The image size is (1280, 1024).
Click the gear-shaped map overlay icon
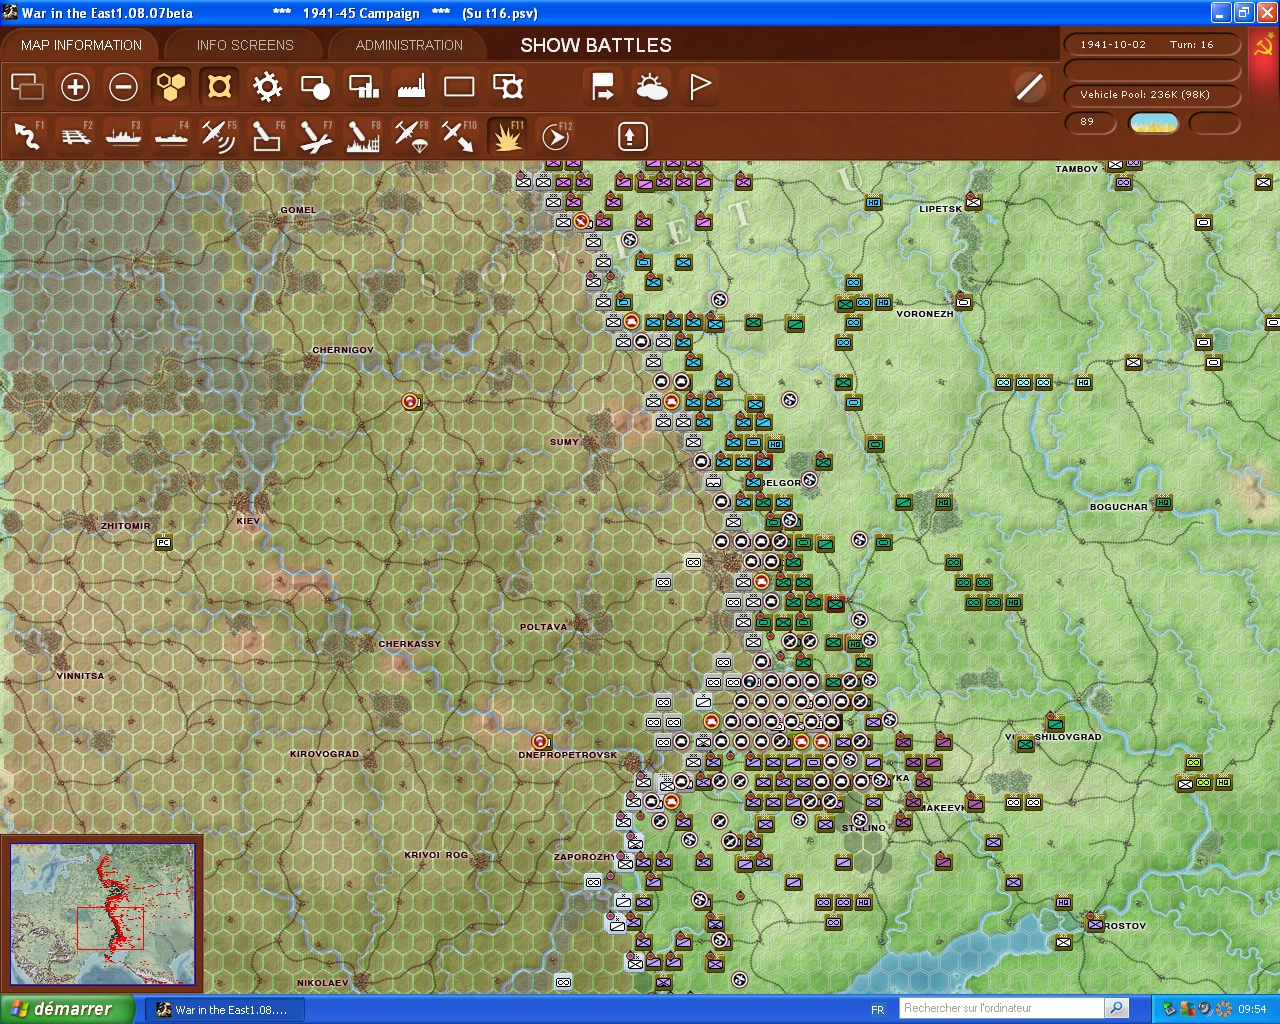tap(267, 87)
